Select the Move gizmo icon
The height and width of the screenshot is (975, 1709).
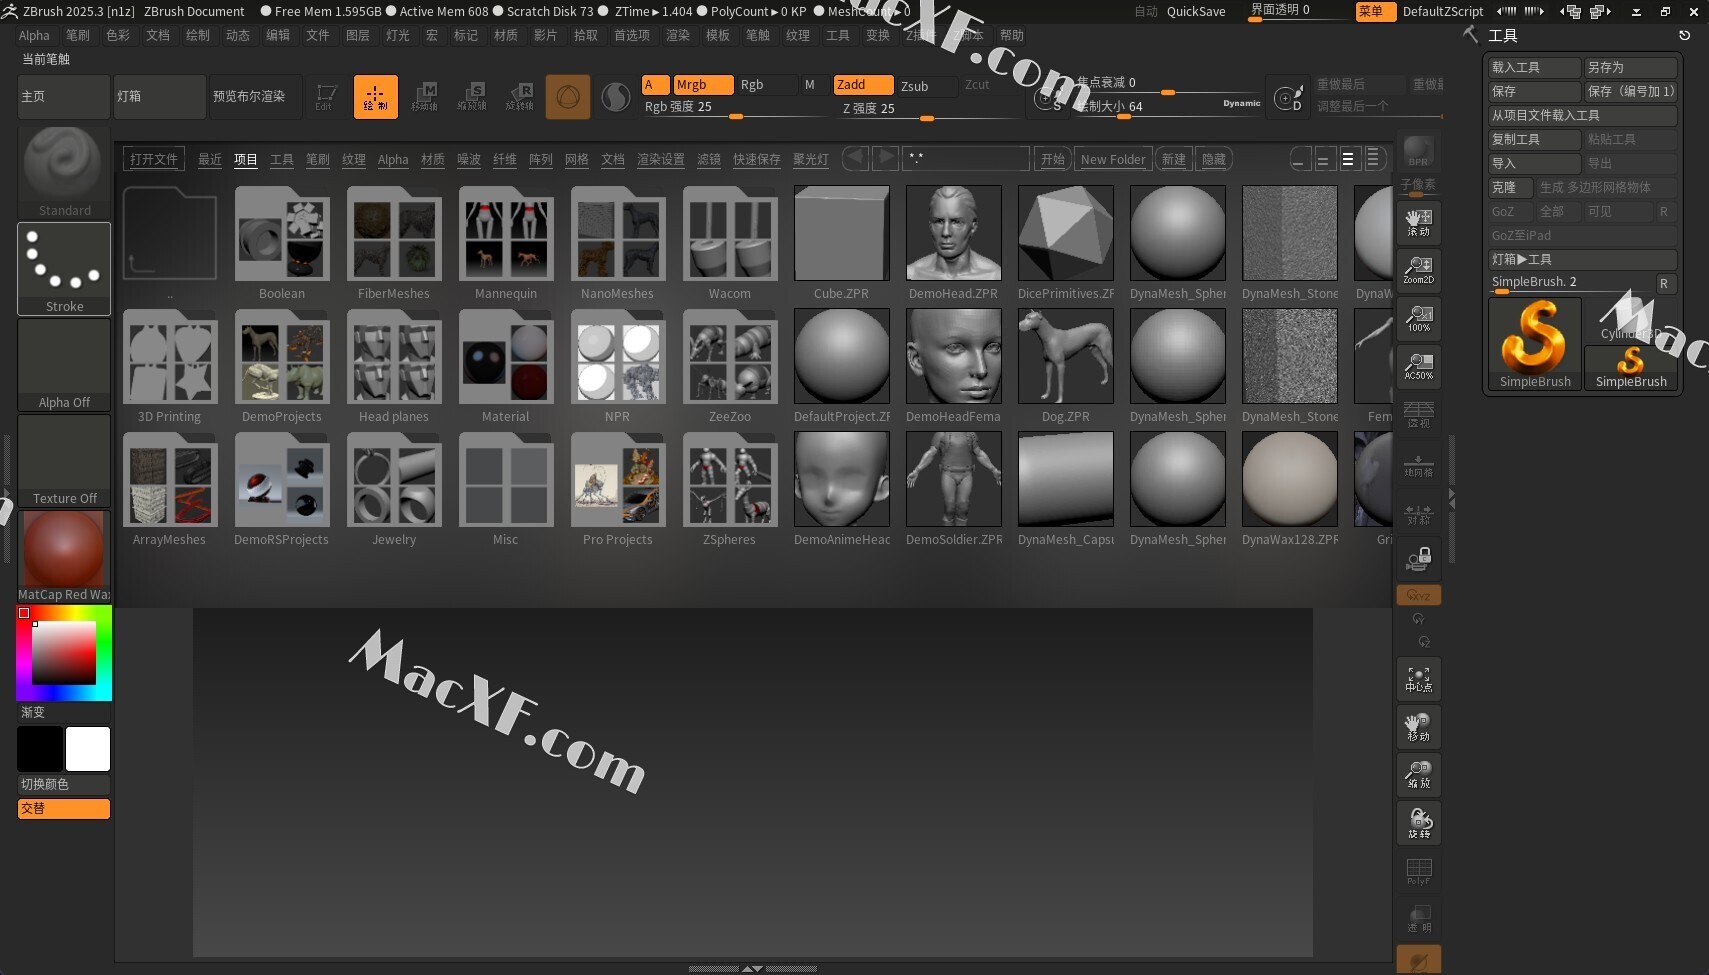425,97
